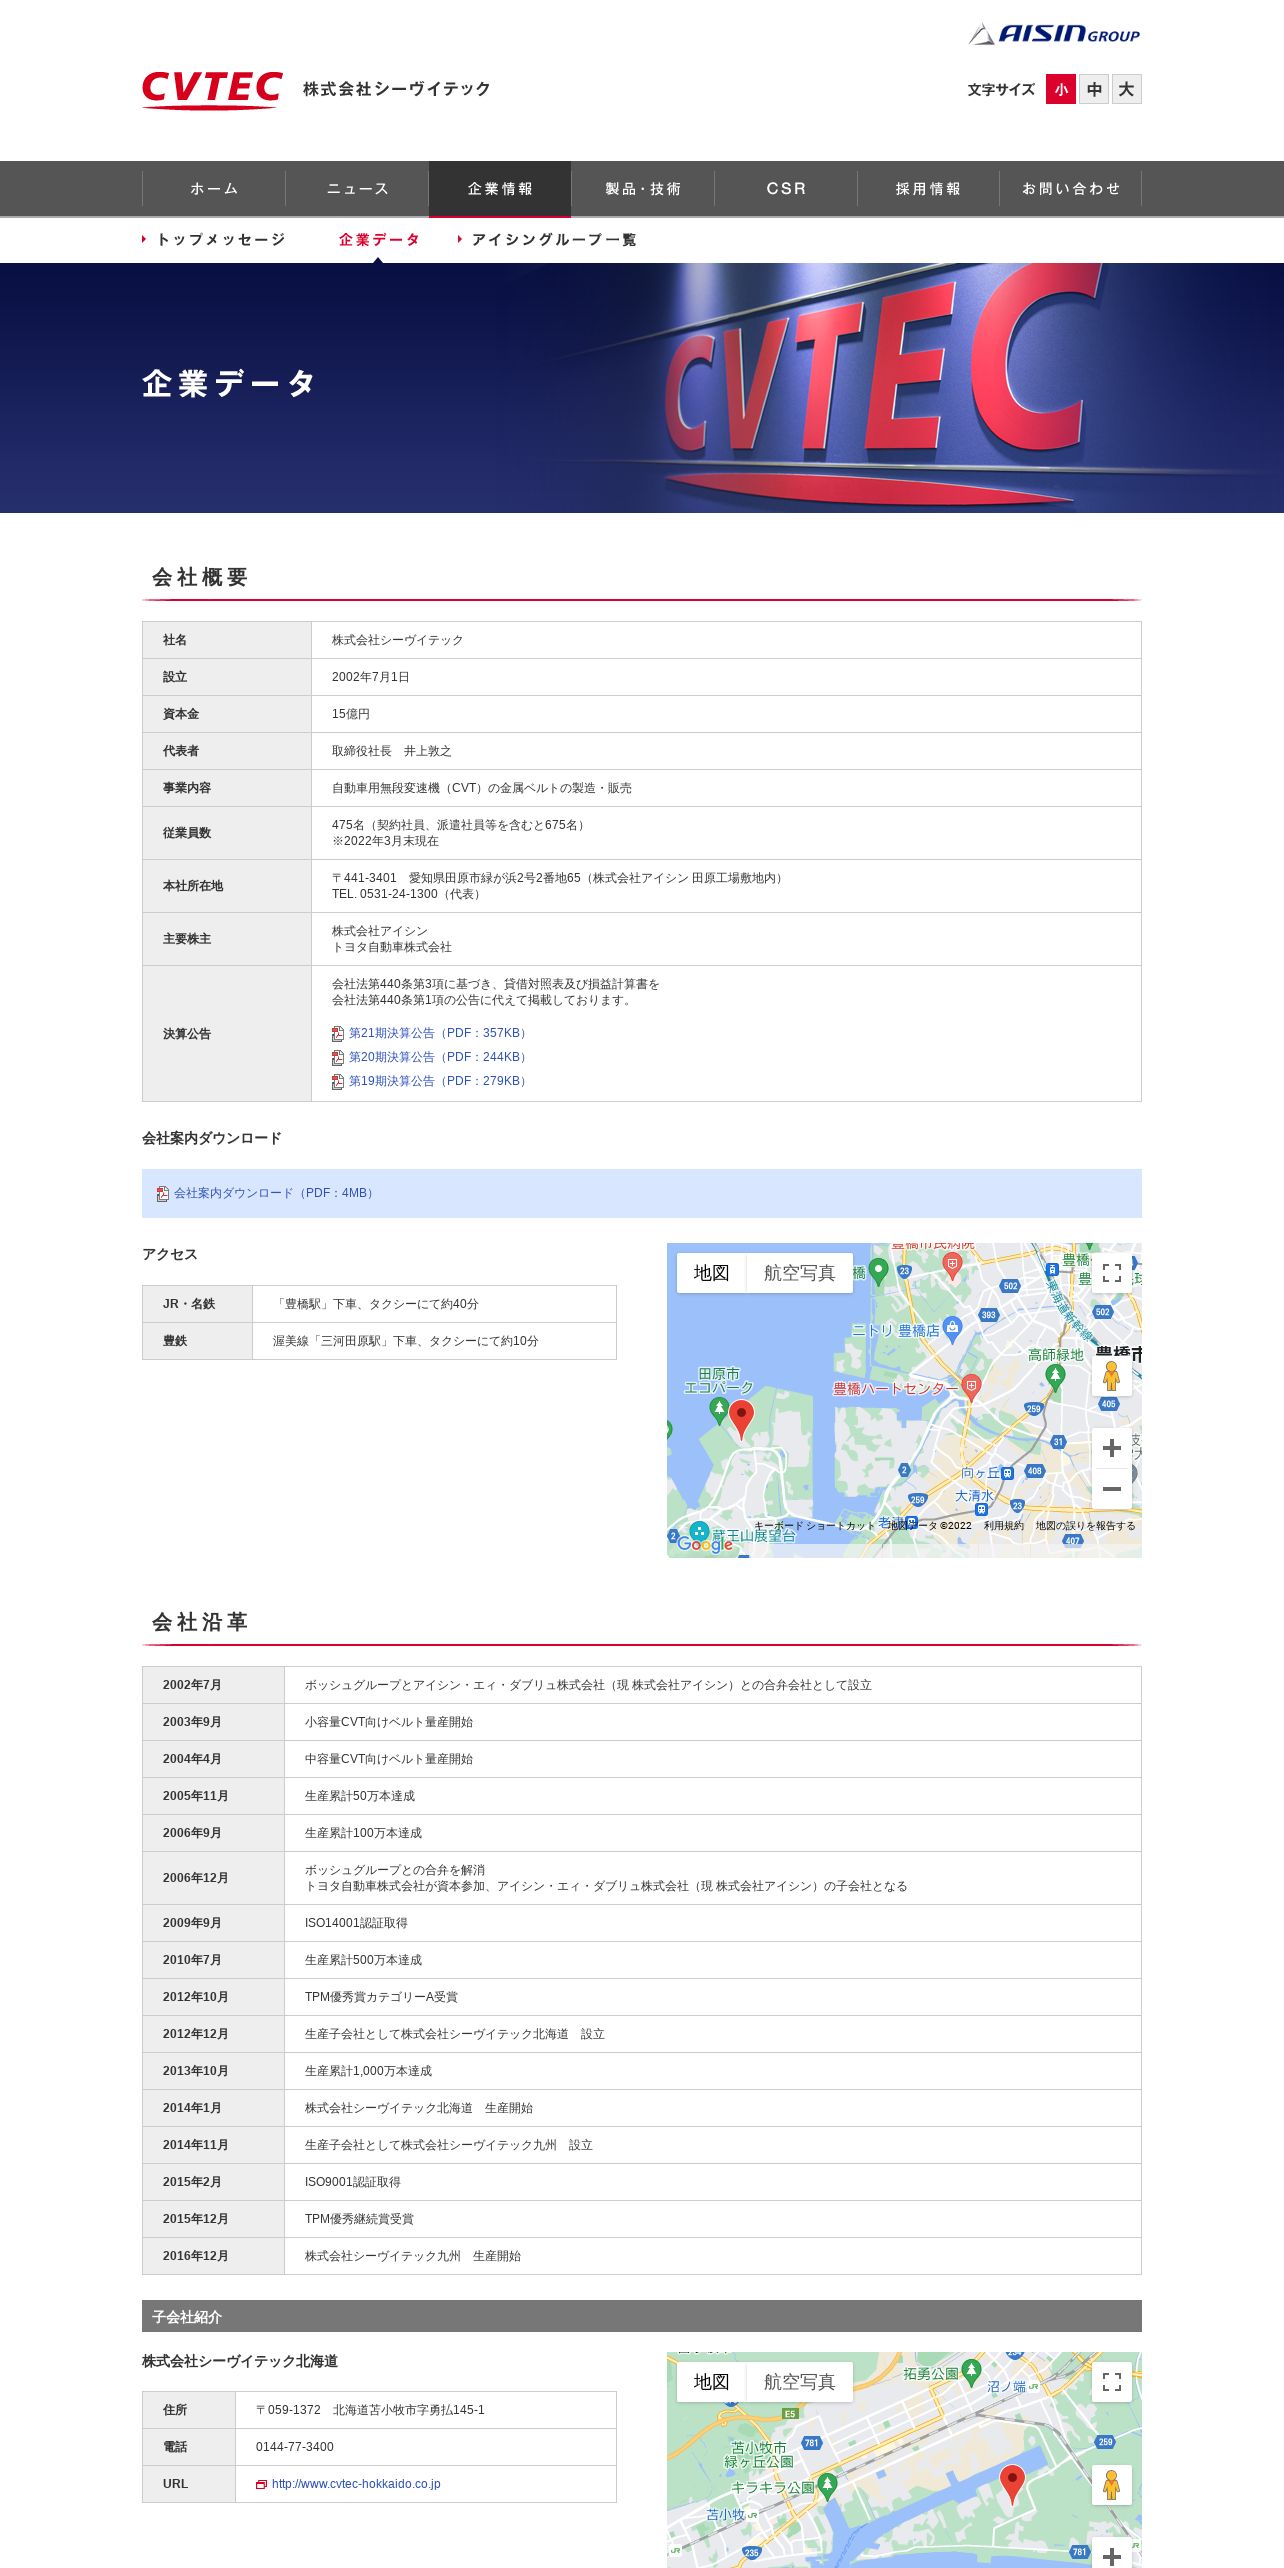Open 第20期決算公告 PDF link

point(439,1057)
